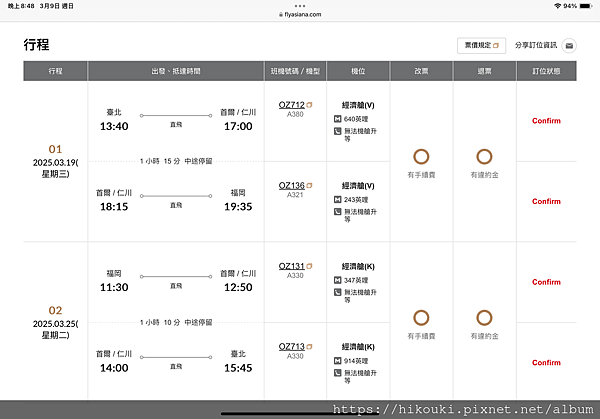Click the 17:00 arrival time
Image resolution: width=600 pixels, height=419 pixels.
(238, 126)
